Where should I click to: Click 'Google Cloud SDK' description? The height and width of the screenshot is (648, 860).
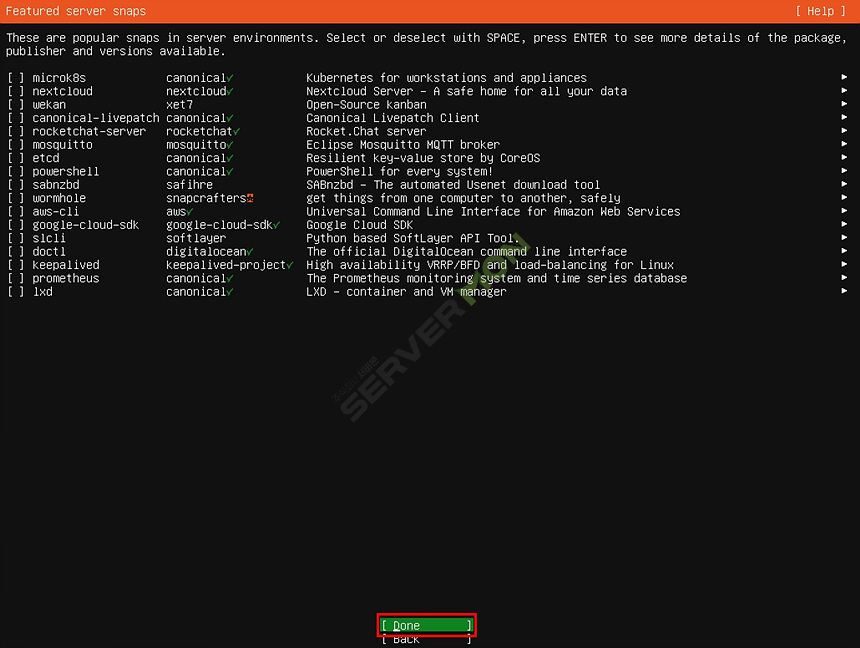pos(359,225)
